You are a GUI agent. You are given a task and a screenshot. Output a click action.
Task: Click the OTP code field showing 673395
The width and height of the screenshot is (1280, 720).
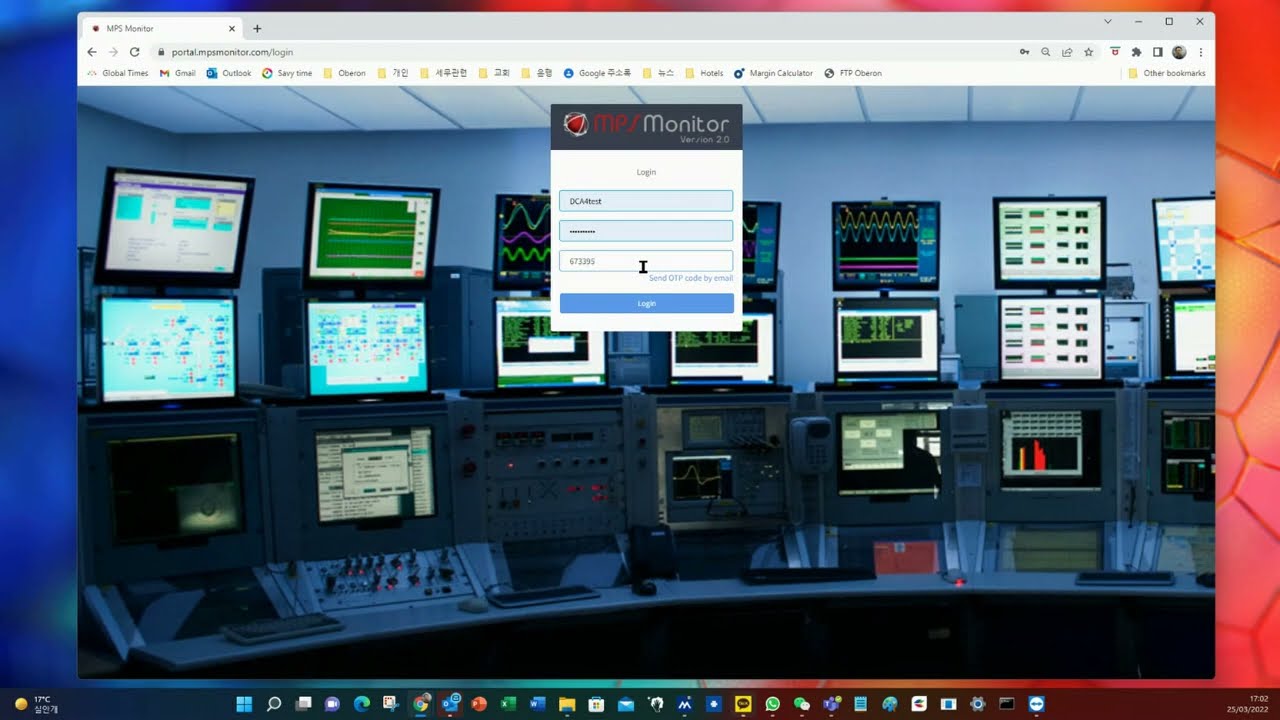[x=646, y=261]
